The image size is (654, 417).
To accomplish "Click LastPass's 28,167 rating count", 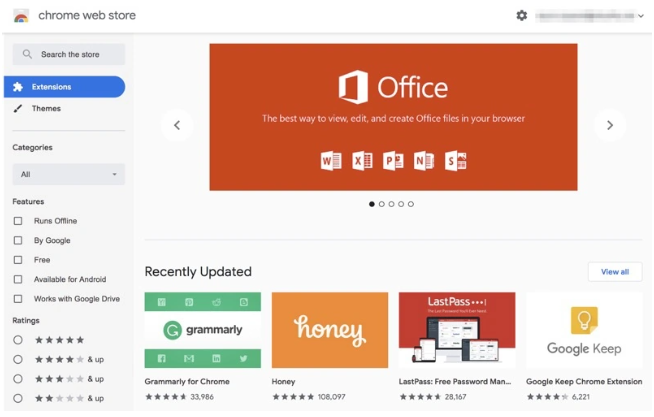I will [455, 397].
